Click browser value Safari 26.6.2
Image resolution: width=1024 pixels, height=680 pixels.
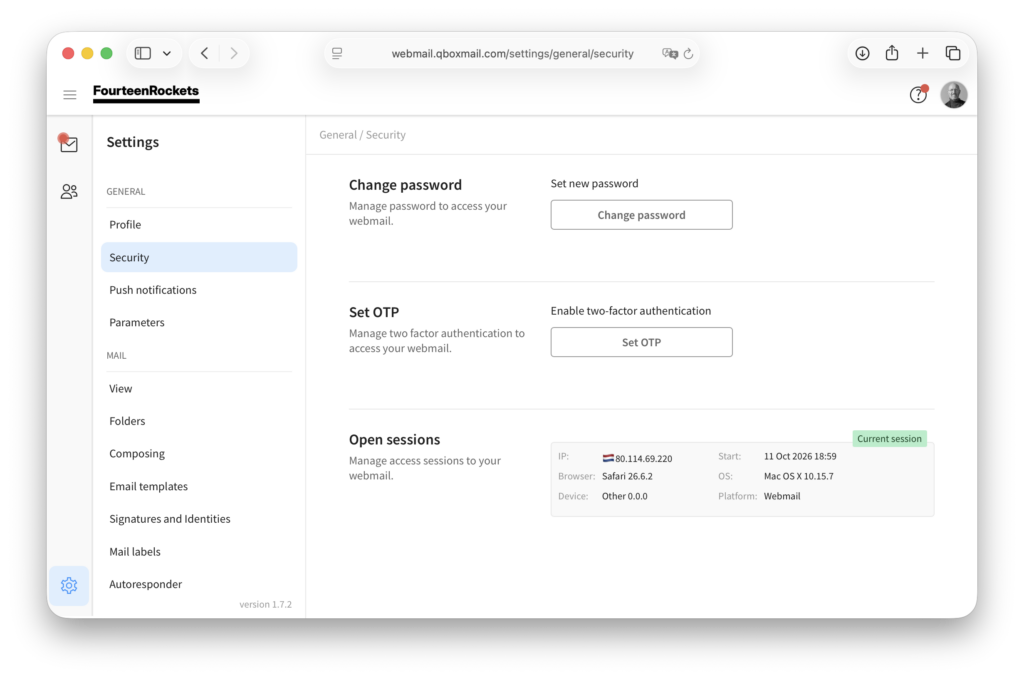627,477
